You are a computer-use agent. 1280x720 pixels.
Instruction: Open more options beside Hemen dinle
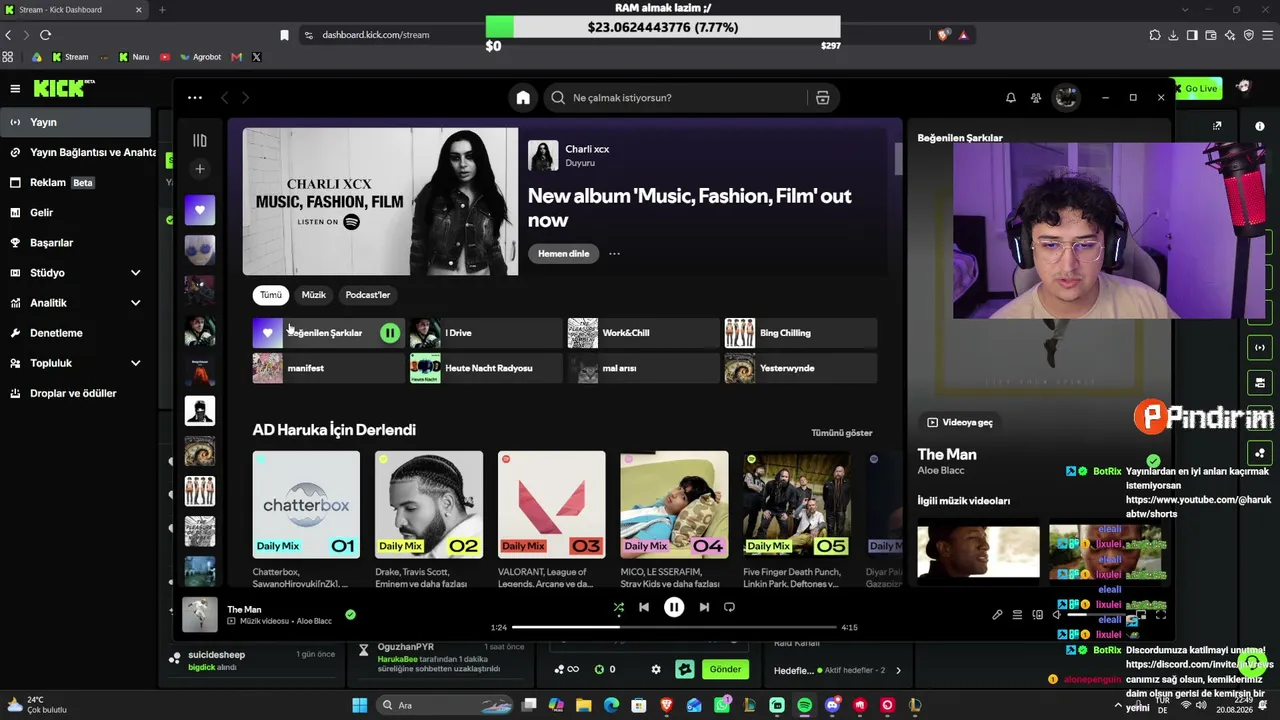pyautogui.click(x=614, y=254)
